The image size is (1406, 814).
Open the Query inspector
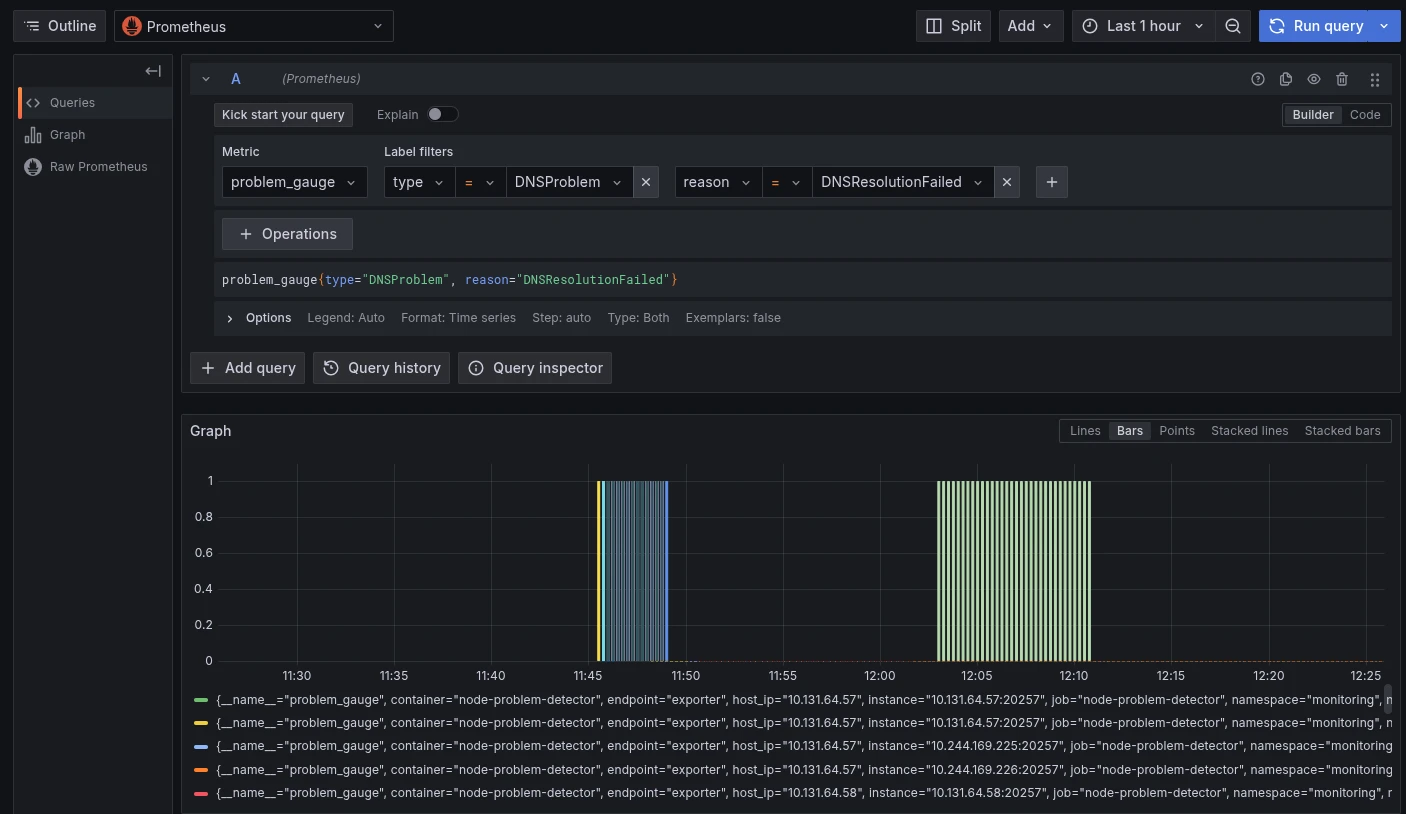[535, 368]
